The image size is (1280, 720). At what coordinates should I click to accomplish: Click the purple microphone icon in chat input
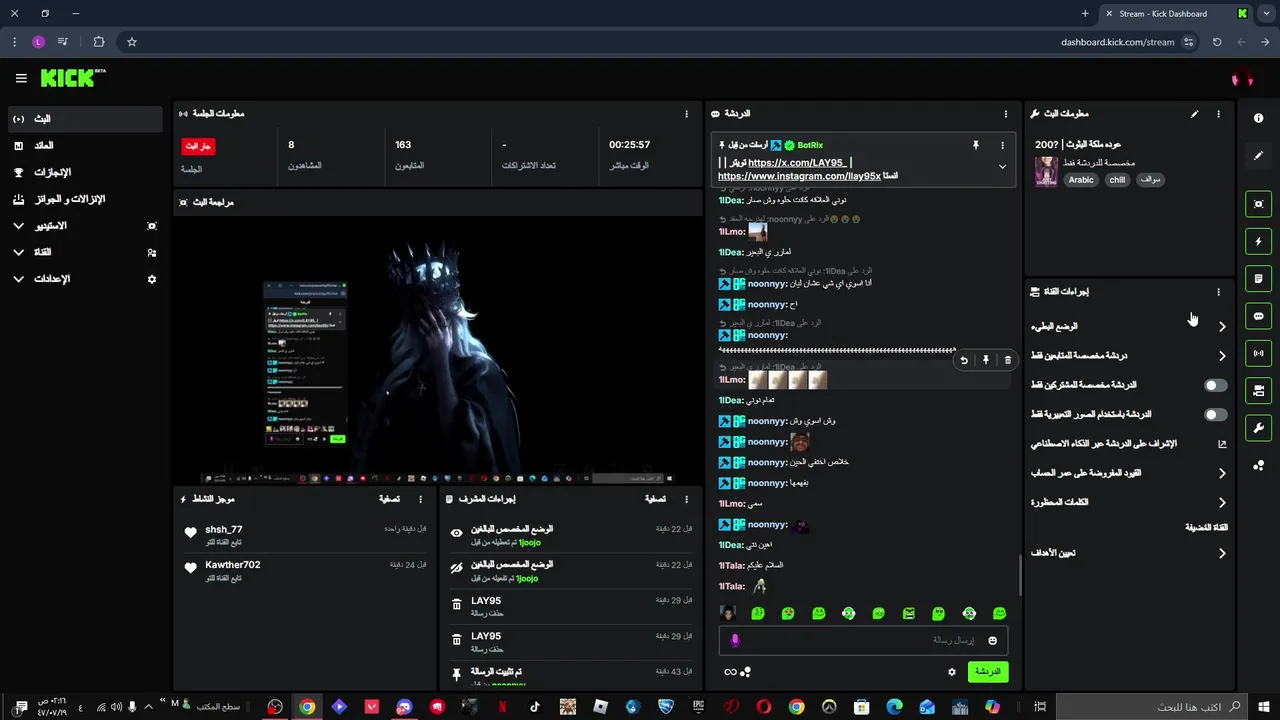point(735,640)
